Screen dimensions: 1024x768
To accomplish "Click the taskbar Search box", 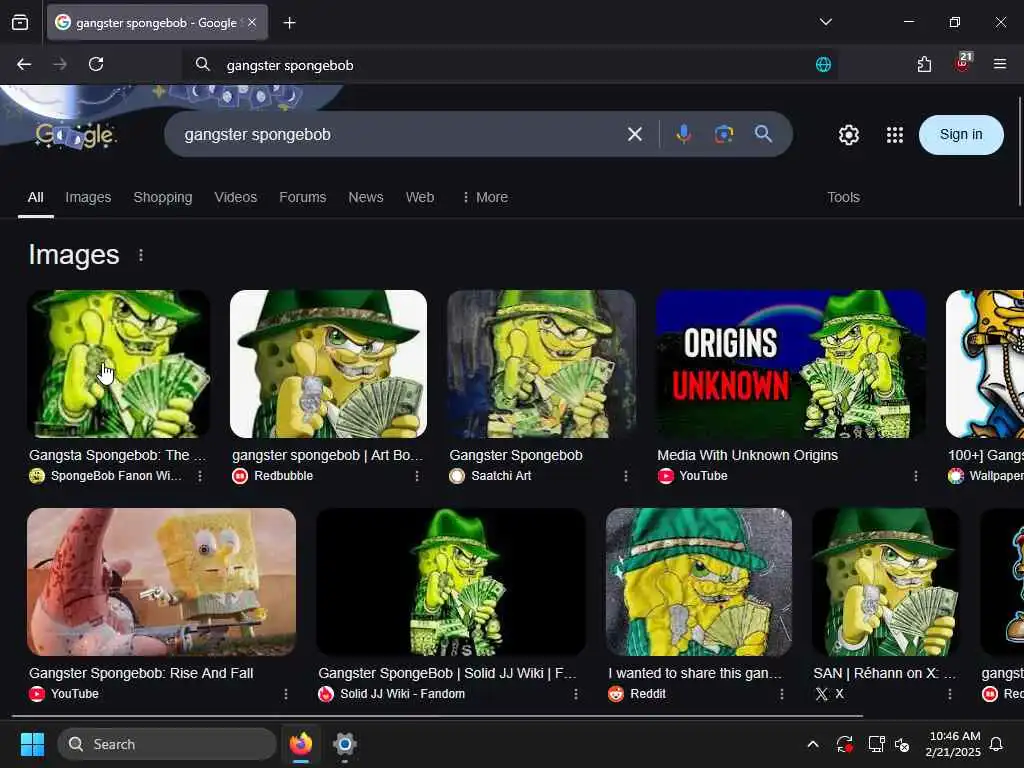I will coord(167,744).
